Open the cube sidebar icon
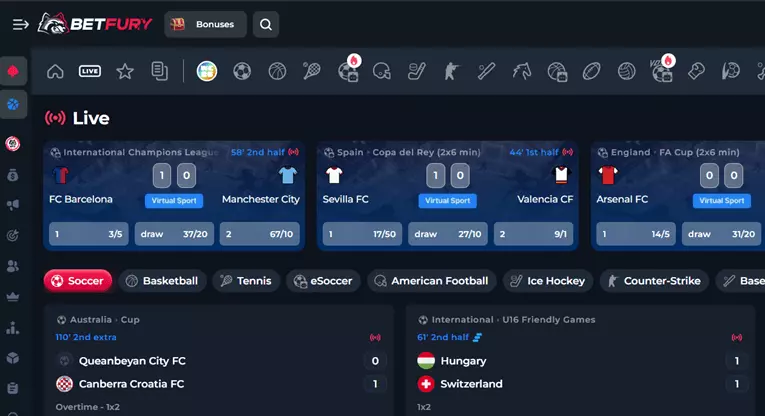This screenshot has width=765, height=416. pyautogui.click(x=13, y=358)
